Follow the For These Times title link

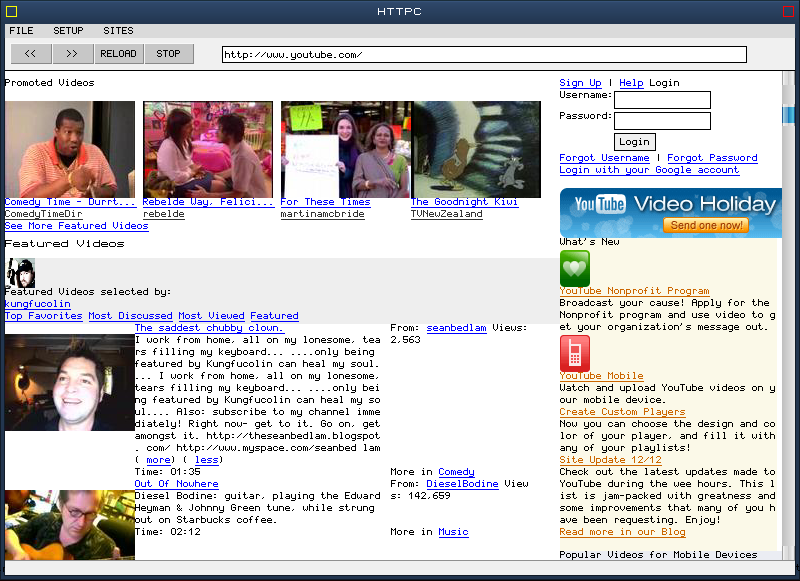[x=326, y=202]
